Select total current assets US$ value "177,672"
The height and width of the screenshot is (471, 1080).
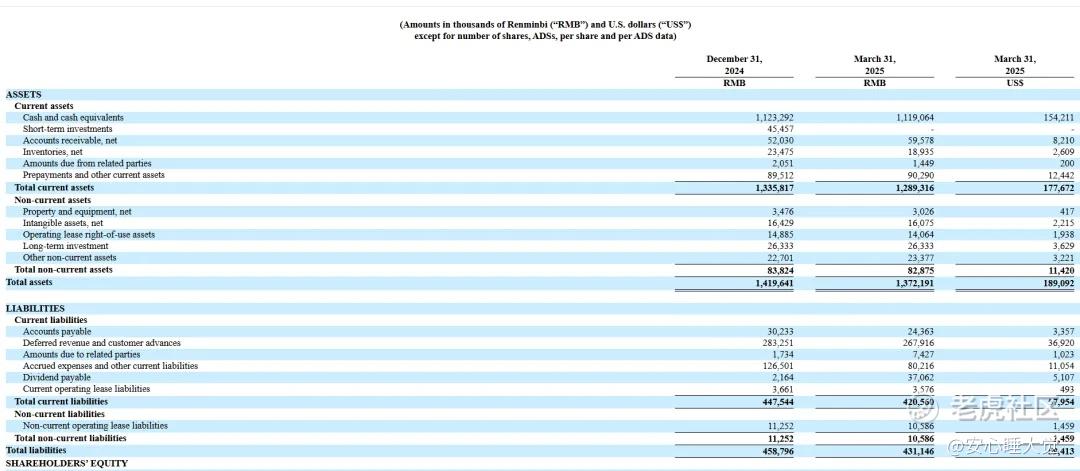[x=1059, y=187]
